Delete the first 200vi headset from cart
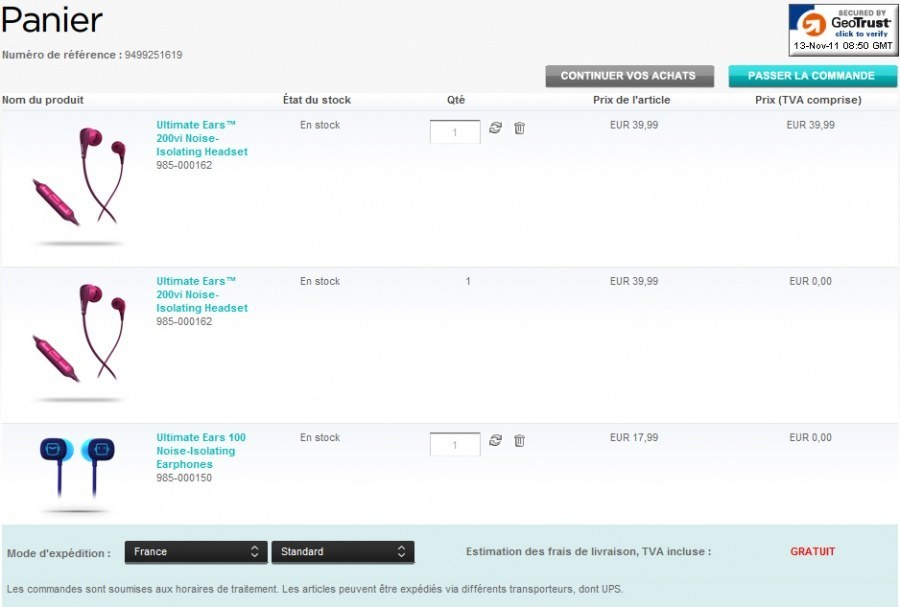The height and width of the screenshot is (607, 900). pyautogui.click(x=519, y=128)
